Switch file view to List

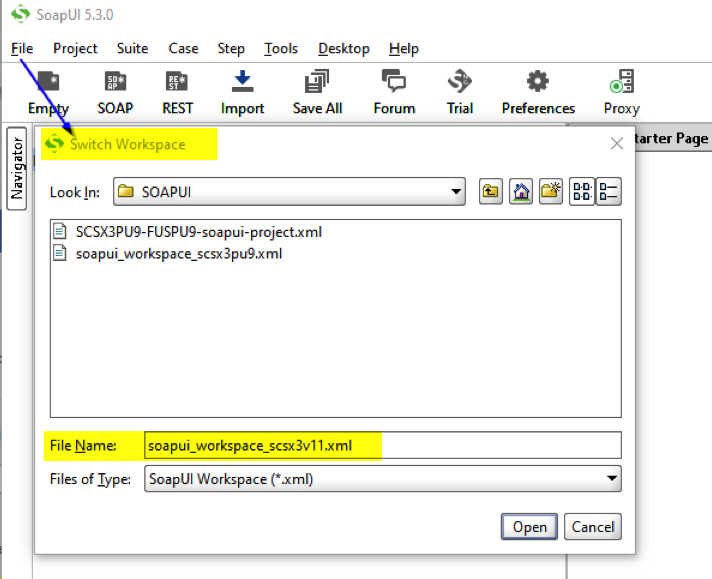(582, 192)
